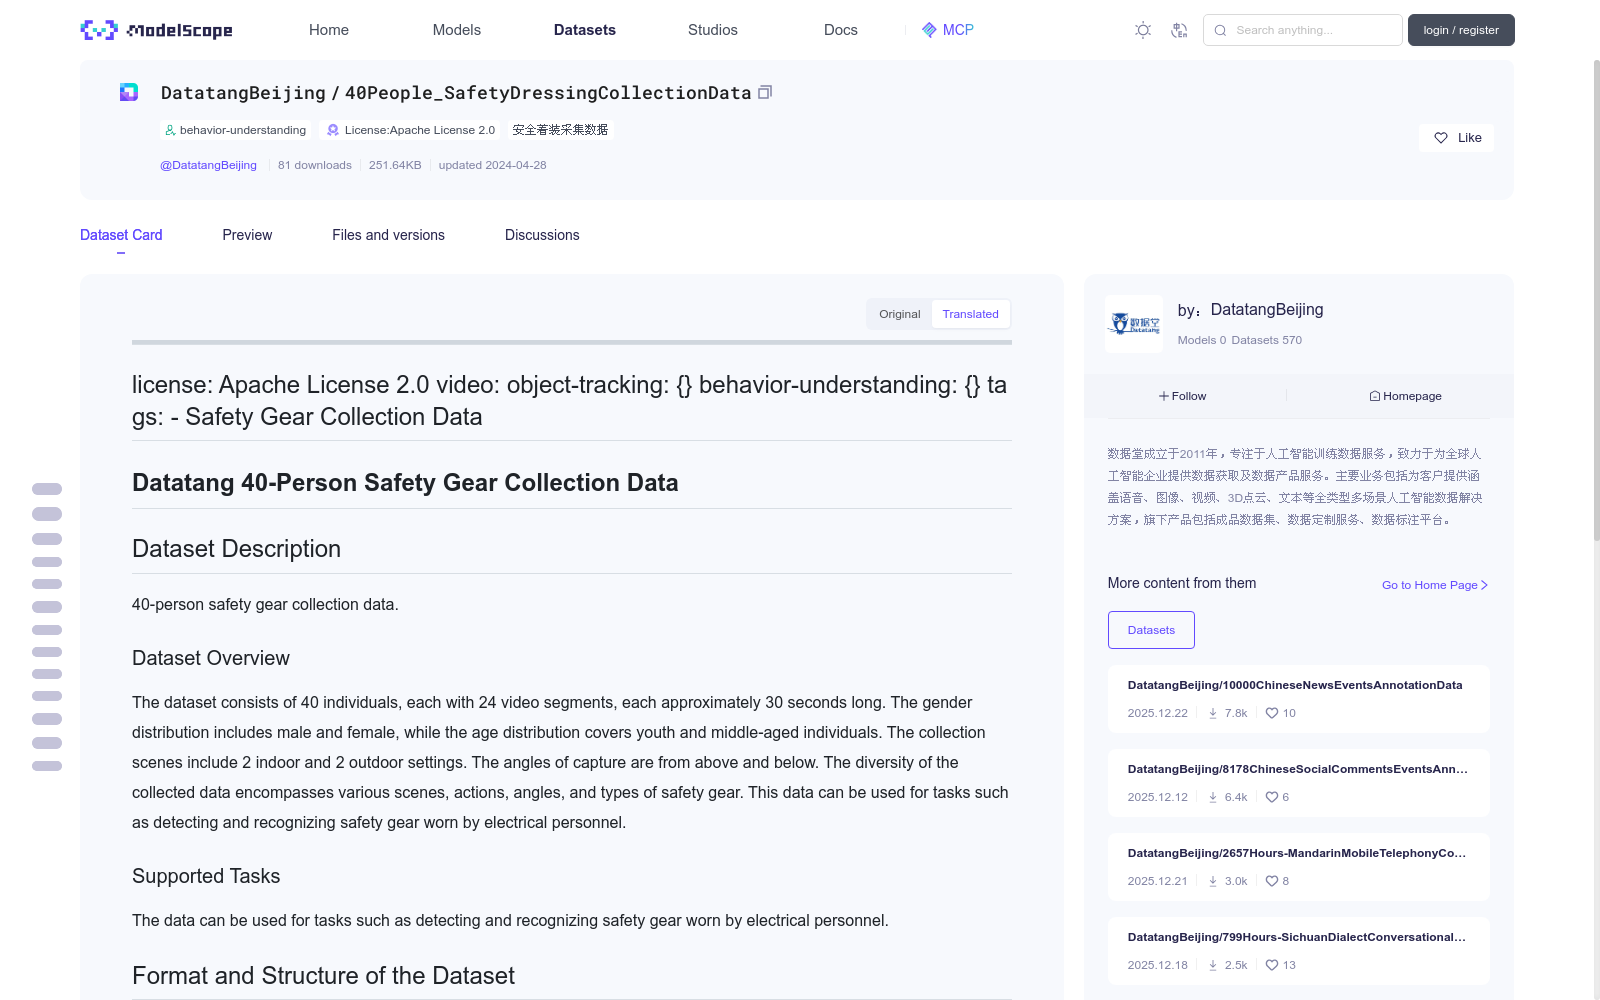Open the @DatatangBeijing author link
Viewport: 1600px width, 1000px height.
[x=208, y=165]
